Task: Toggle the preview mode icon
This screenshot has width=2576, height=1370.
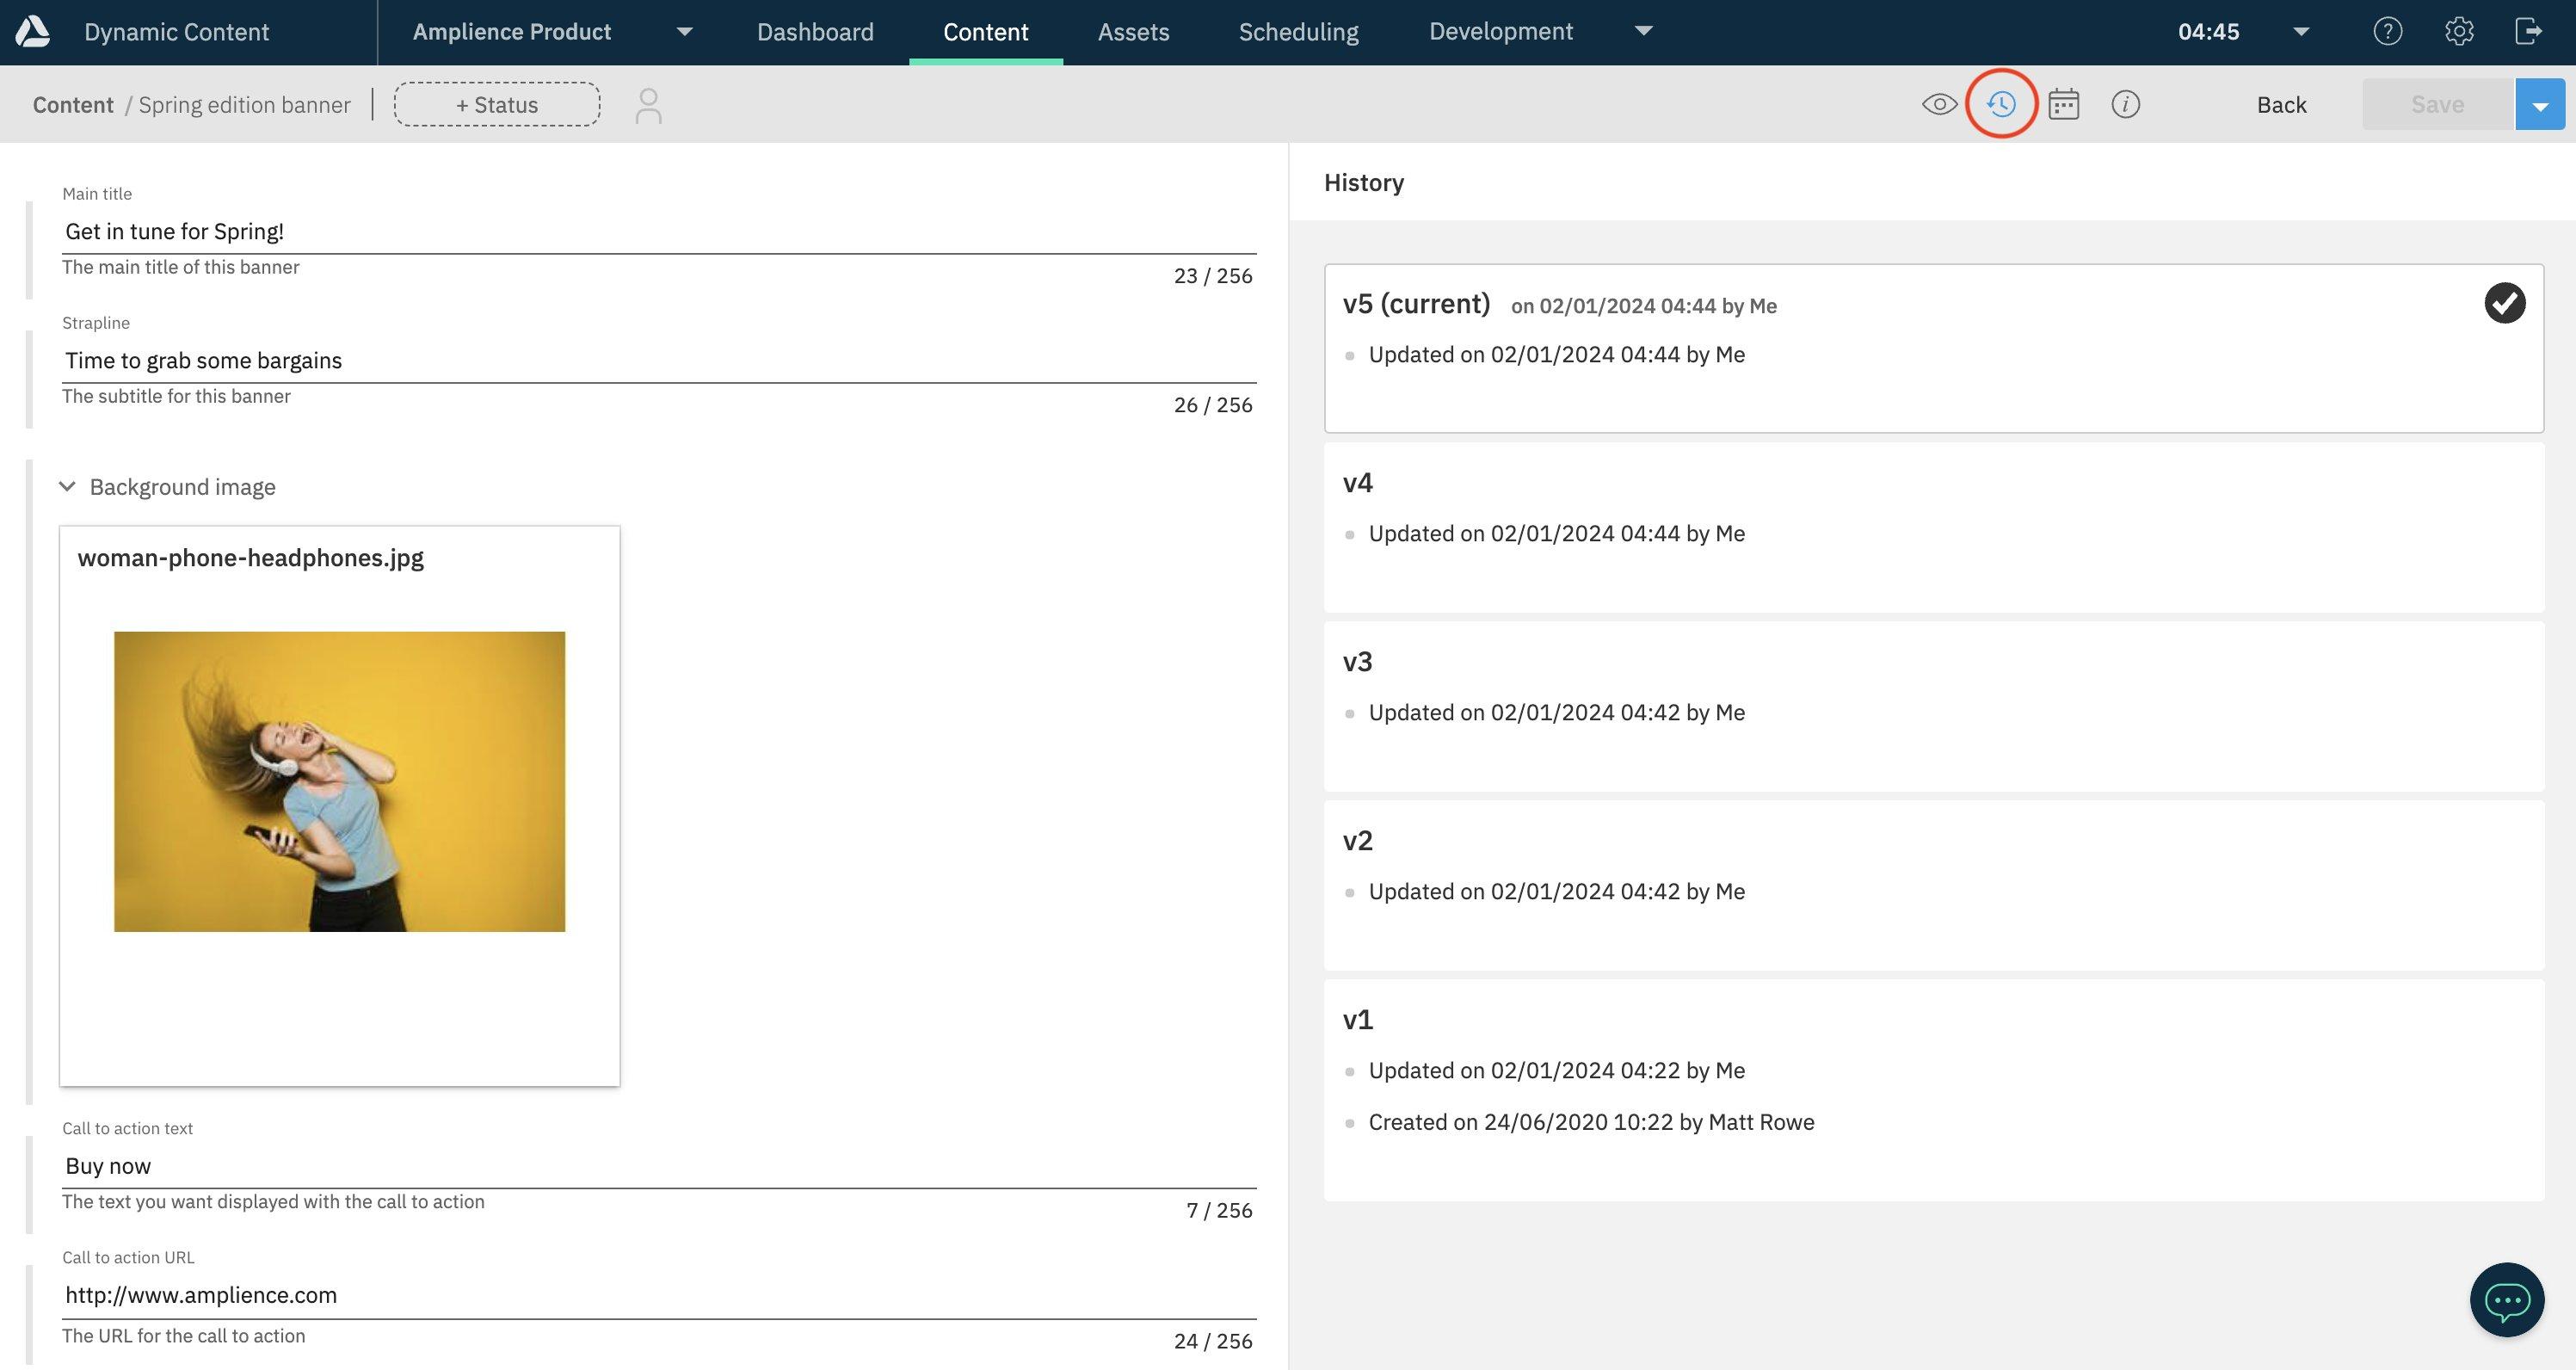Action: pyautogui.click(x=1938, y=104)
